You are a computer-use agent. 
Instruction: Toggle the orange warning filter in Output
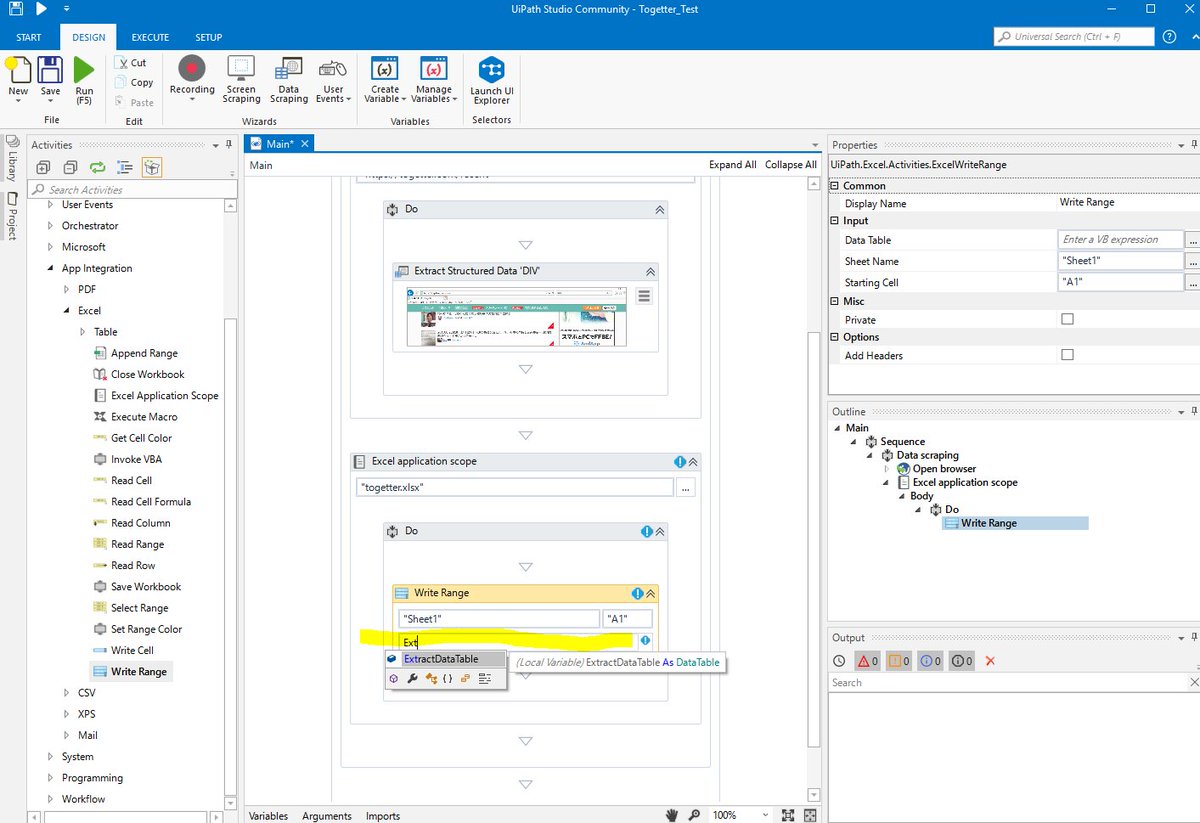click(x=899, y=661)
